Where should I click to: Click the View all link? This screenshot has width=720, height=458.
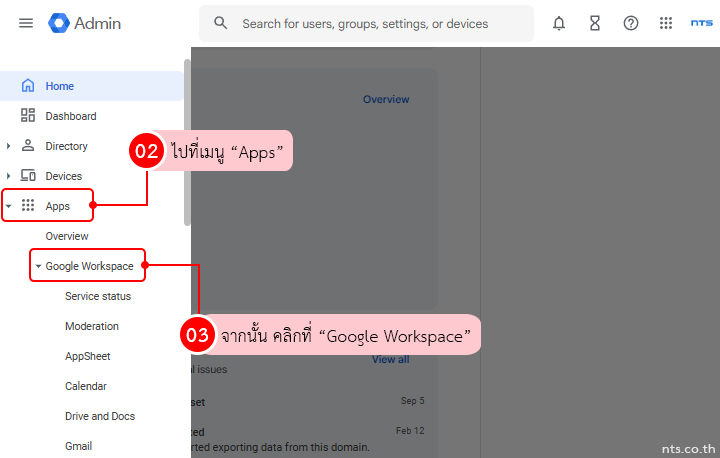[x=390, y=360]
